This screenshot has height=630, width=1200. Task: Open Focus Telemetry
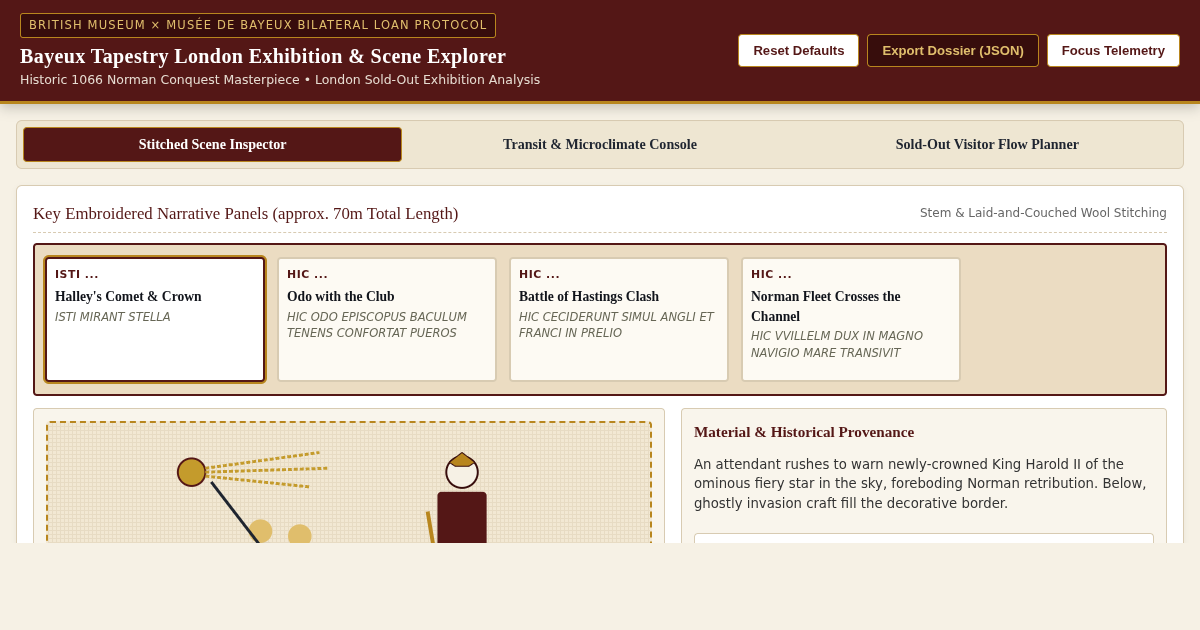click(1113, 50)
